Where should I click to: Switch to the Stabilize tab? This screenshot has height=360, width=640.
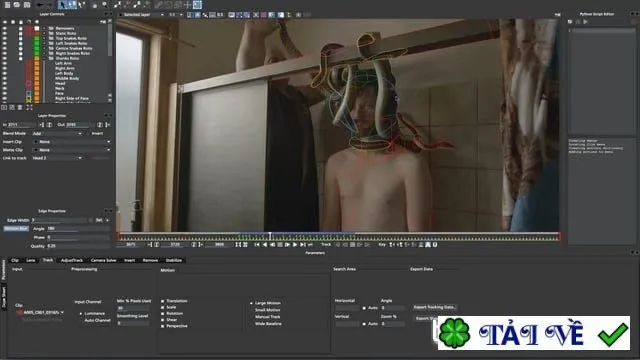[x=174, y=260]
